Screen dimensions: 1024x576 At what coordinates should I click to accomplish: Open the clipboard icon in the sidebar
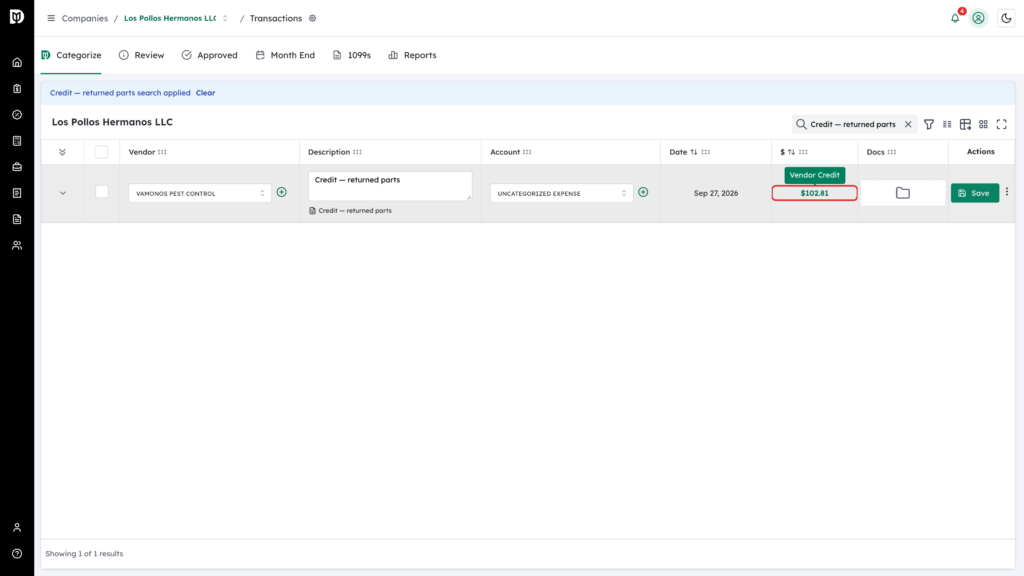pyautogui.click(x=17, y=89)
